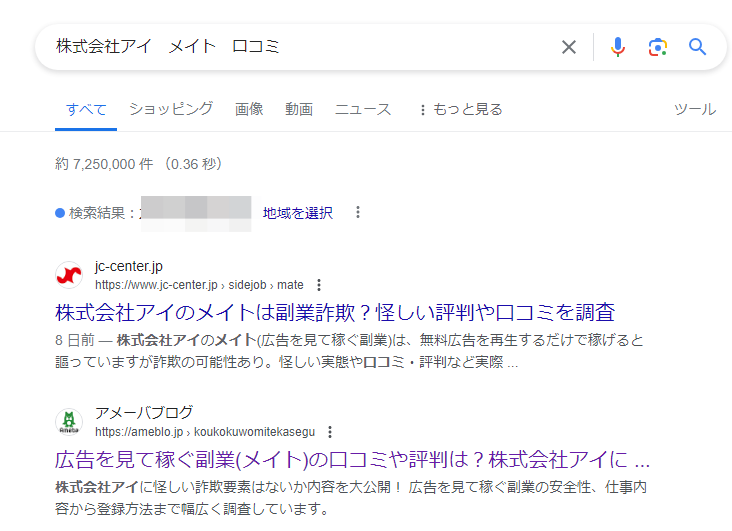The image size is (732, 531).
Task: Click the jc-center.jp site name
Action: click(x=128, y=266)
